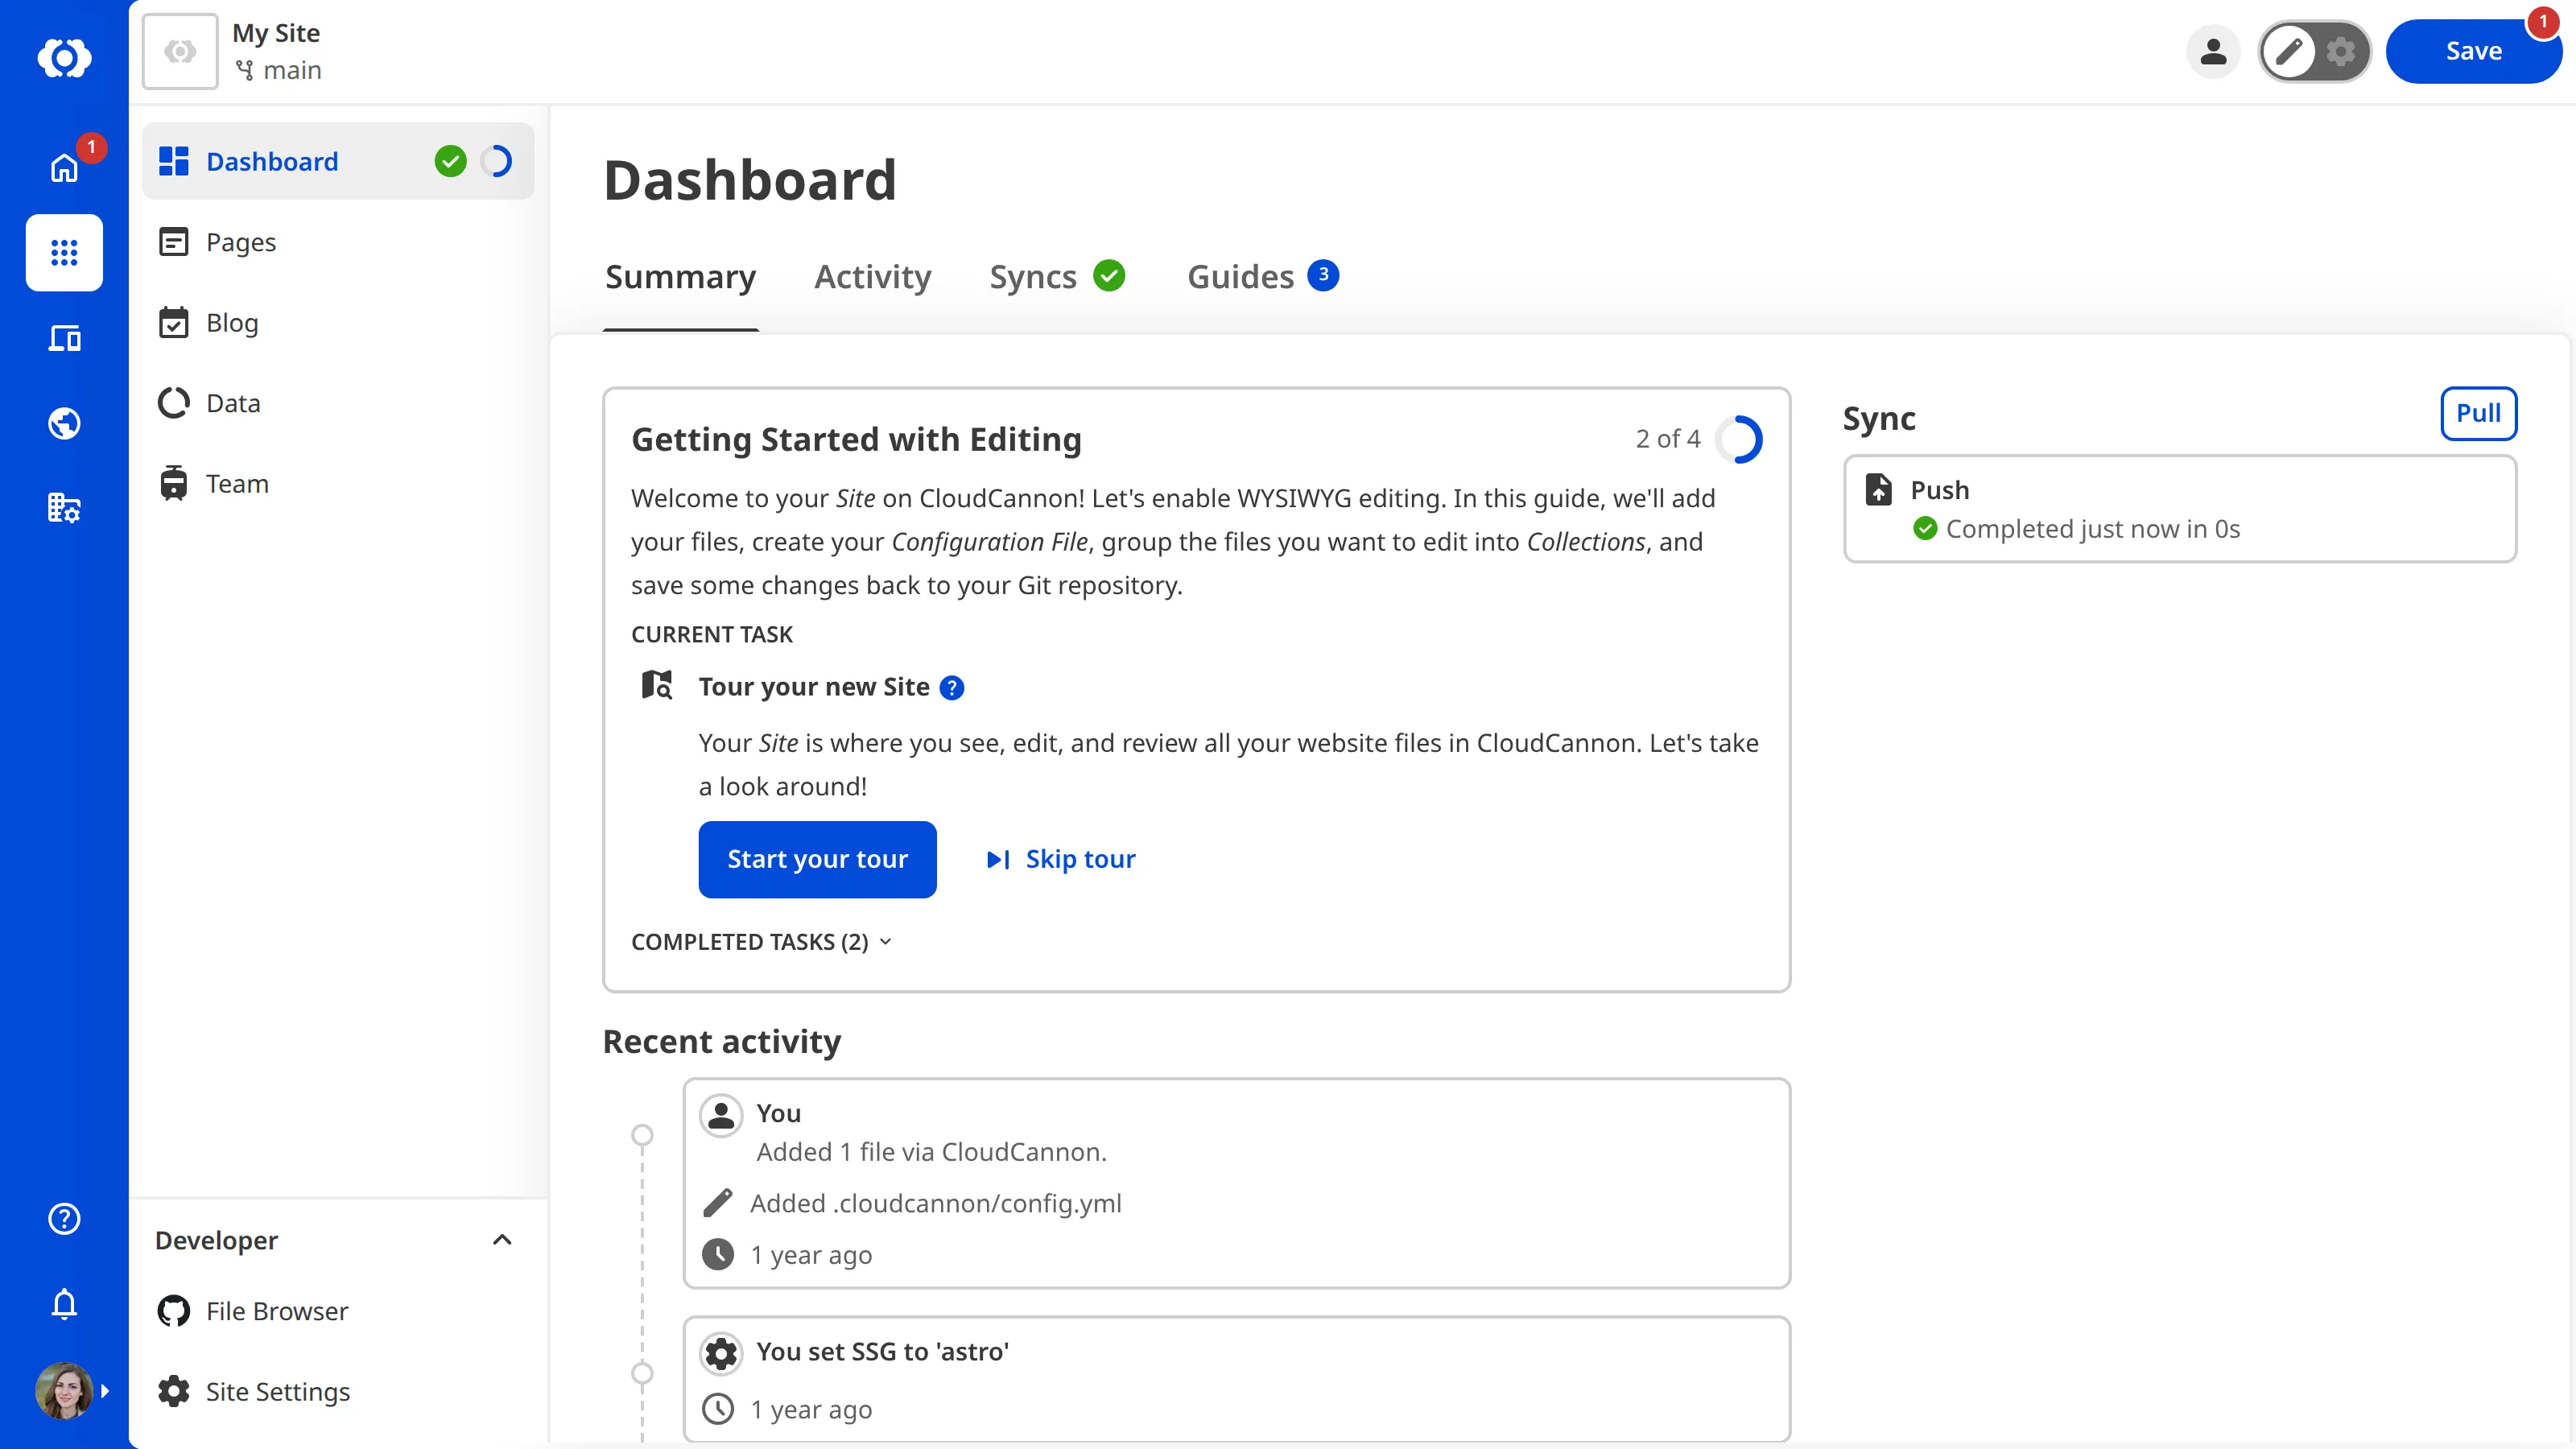The width and height of the screenshot is (2576, 1449).
Task: Click the globe icon in left rail
Action: pos(64,423)
